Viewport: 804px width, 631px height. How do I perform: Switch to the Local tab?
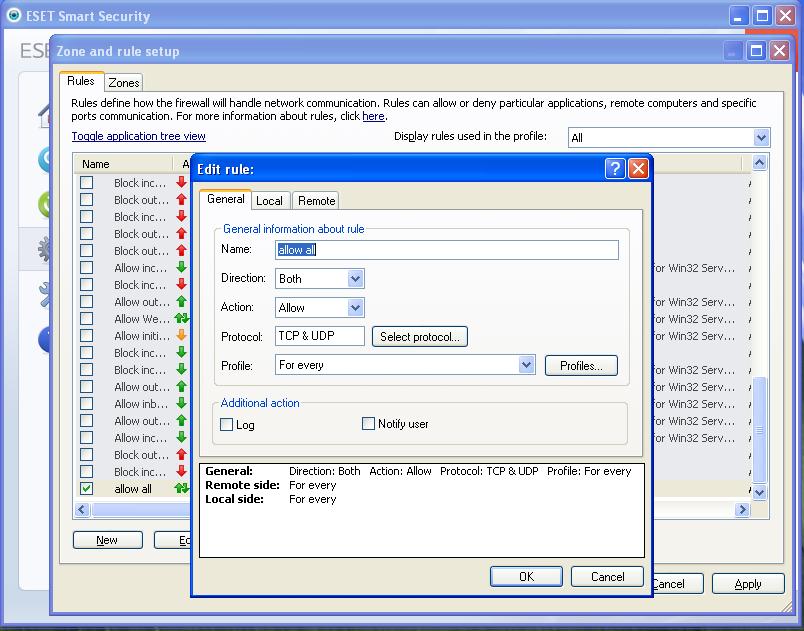click(x=270, y=201)
